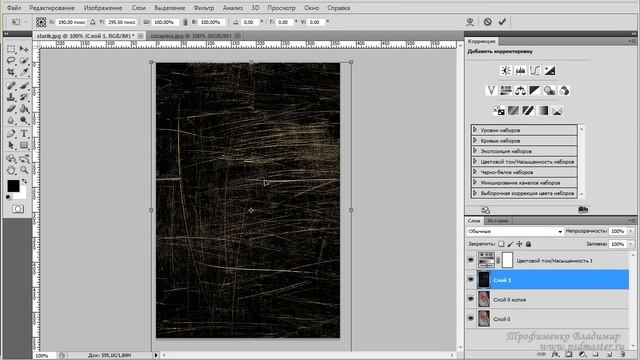Select the Rectangular Marquee tool
This screenshot has height=360, width=640.
click(11, 49)
